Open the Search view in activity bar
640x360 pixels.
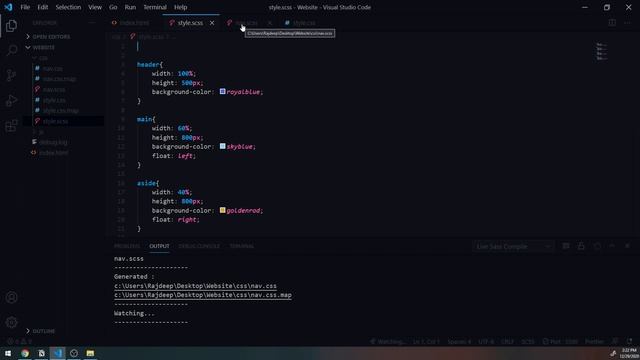pyautogui.click(x=11, y=50)
